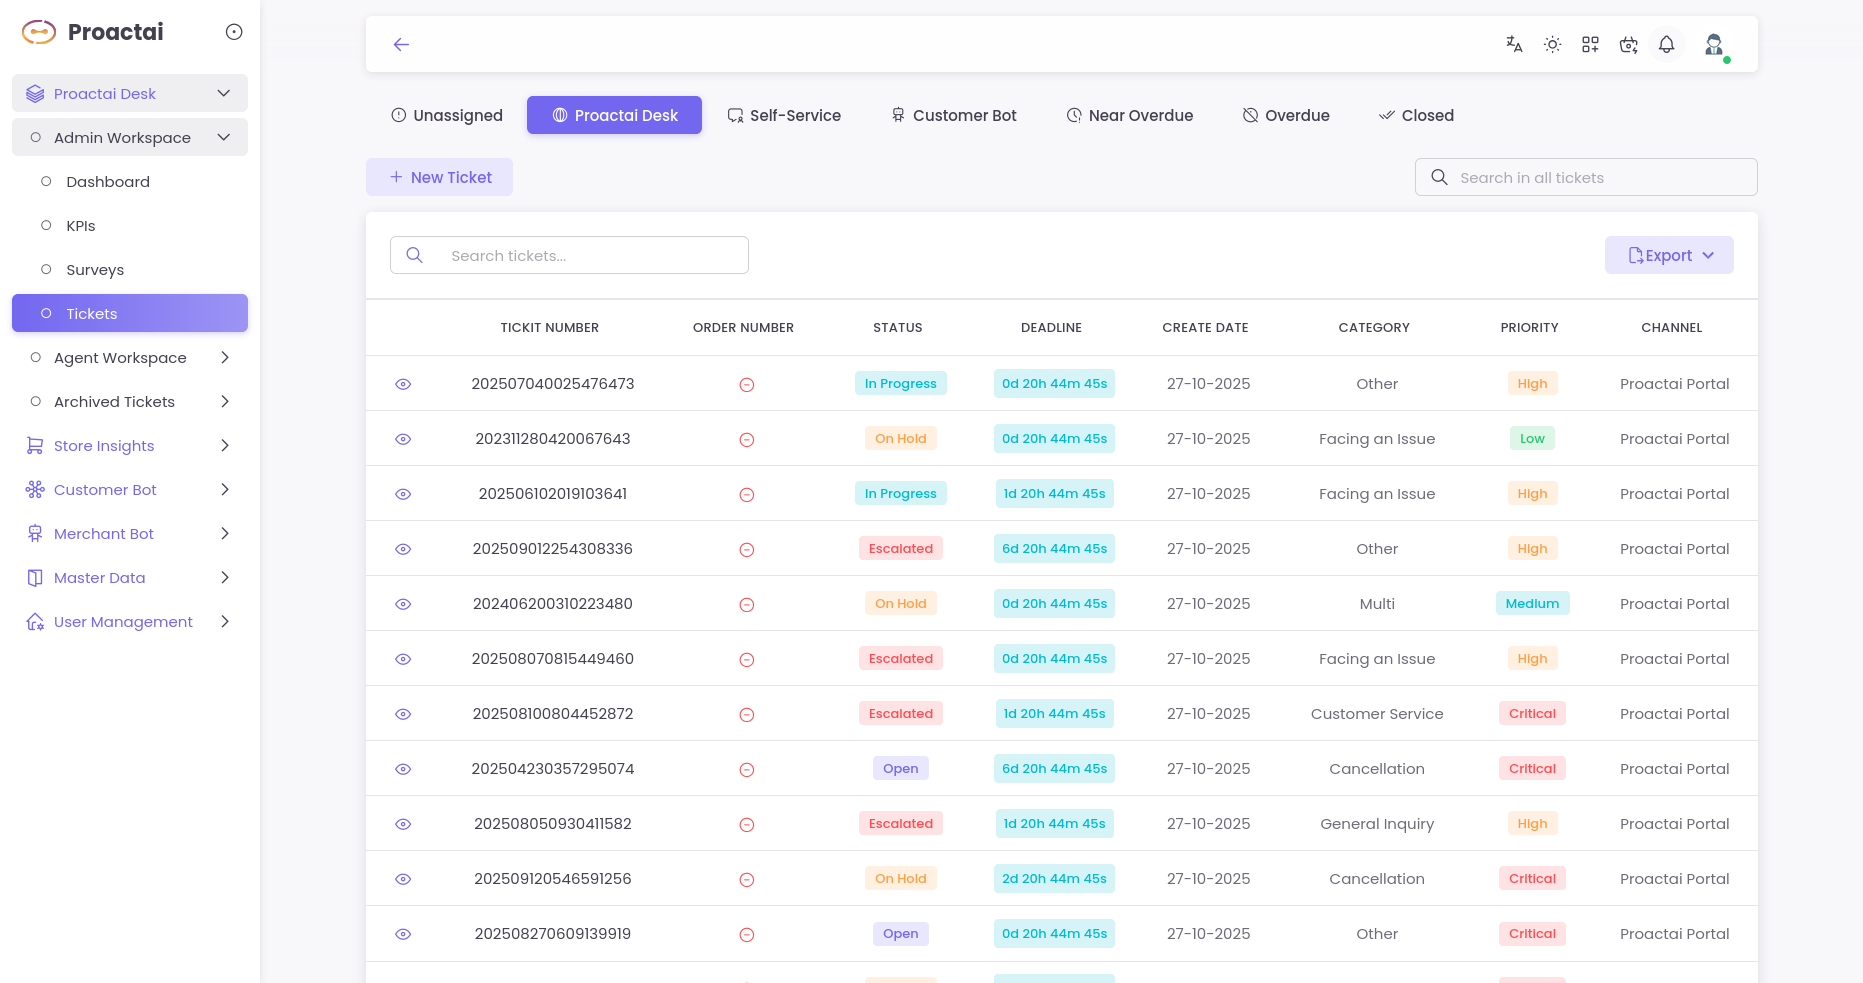The image size is (1863, 983).
Task: Open the apps grid shortcut icon
Action: point(1590,44)
